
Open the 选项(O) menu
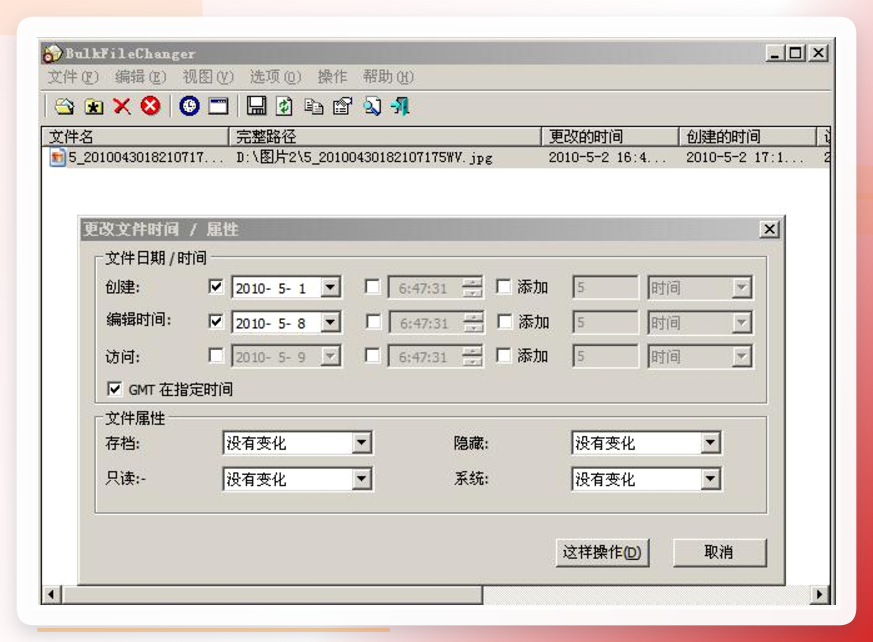coord(275,77)
